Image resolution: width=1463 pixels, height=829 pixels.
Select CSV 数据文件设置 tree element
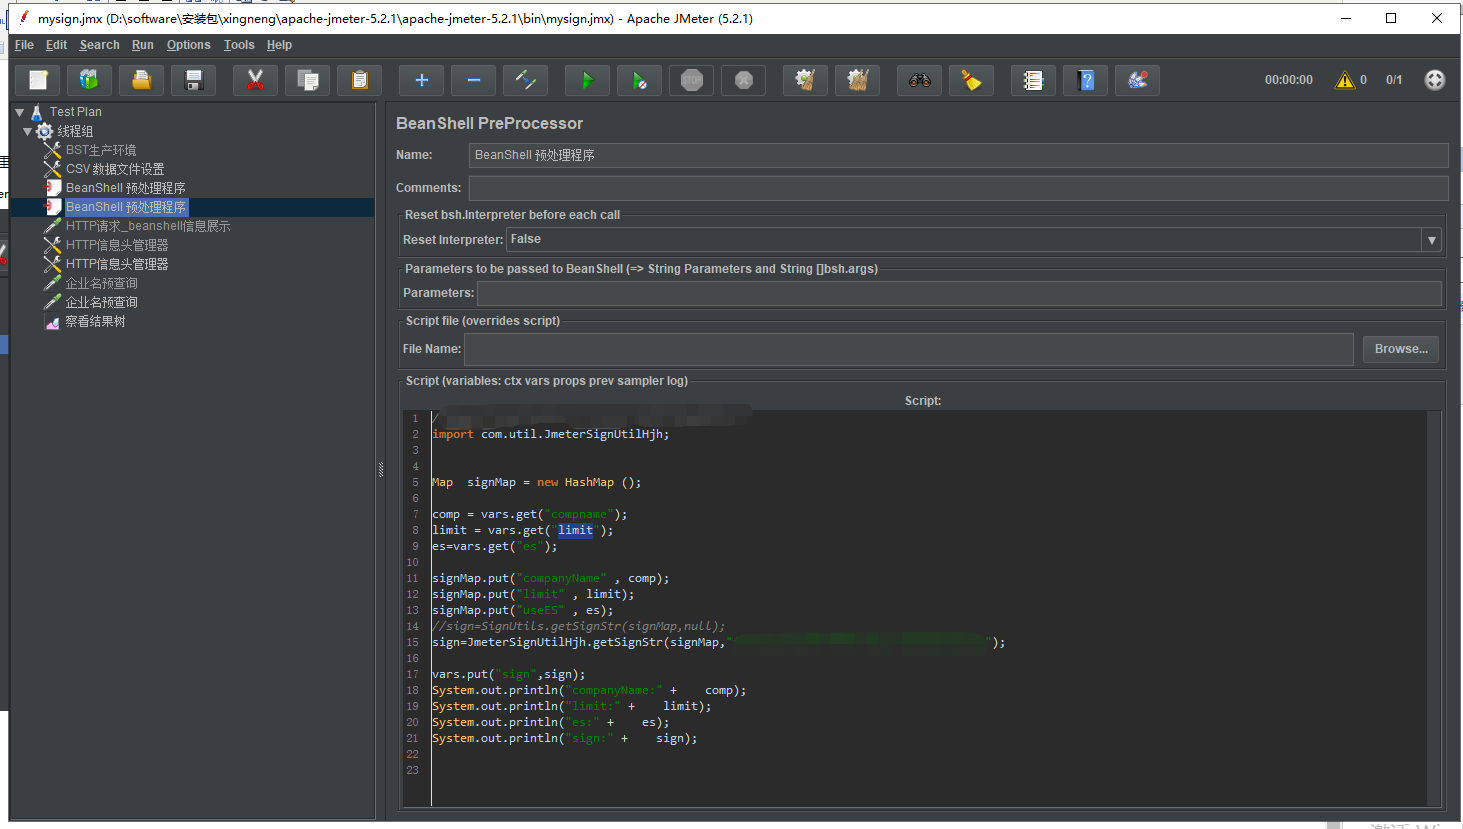114,169
